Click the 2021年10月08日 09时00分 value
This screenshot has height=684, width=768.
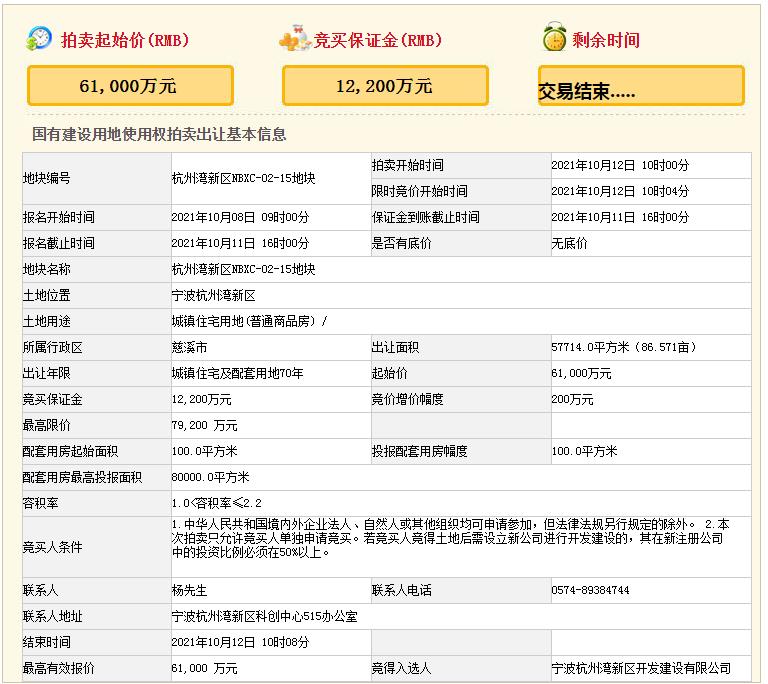240,217
